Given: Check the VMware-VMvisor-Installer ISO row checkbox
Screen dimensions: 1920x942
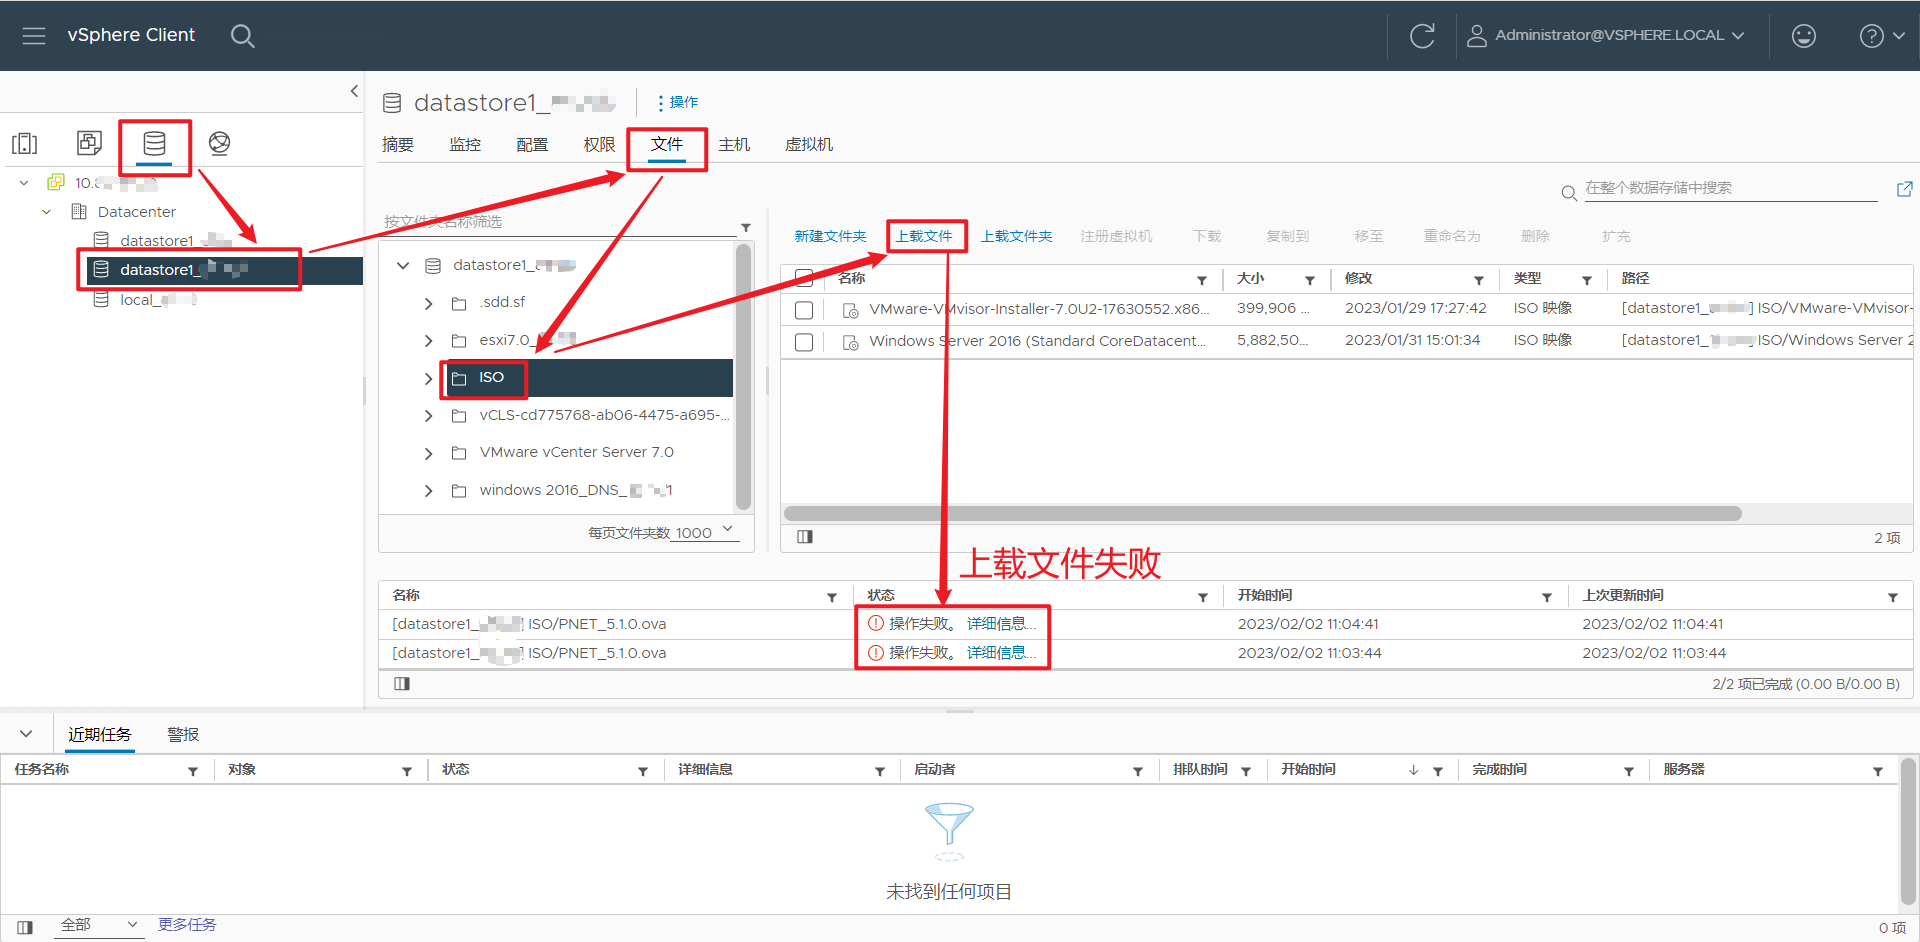Looking at the screenshot, I should [804, 309].
